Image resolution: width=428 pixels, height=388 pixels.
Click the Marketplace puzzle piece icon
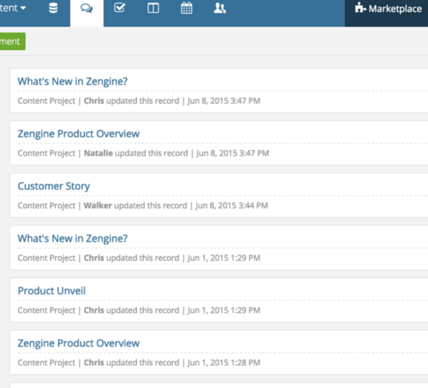tap(360, 8)
